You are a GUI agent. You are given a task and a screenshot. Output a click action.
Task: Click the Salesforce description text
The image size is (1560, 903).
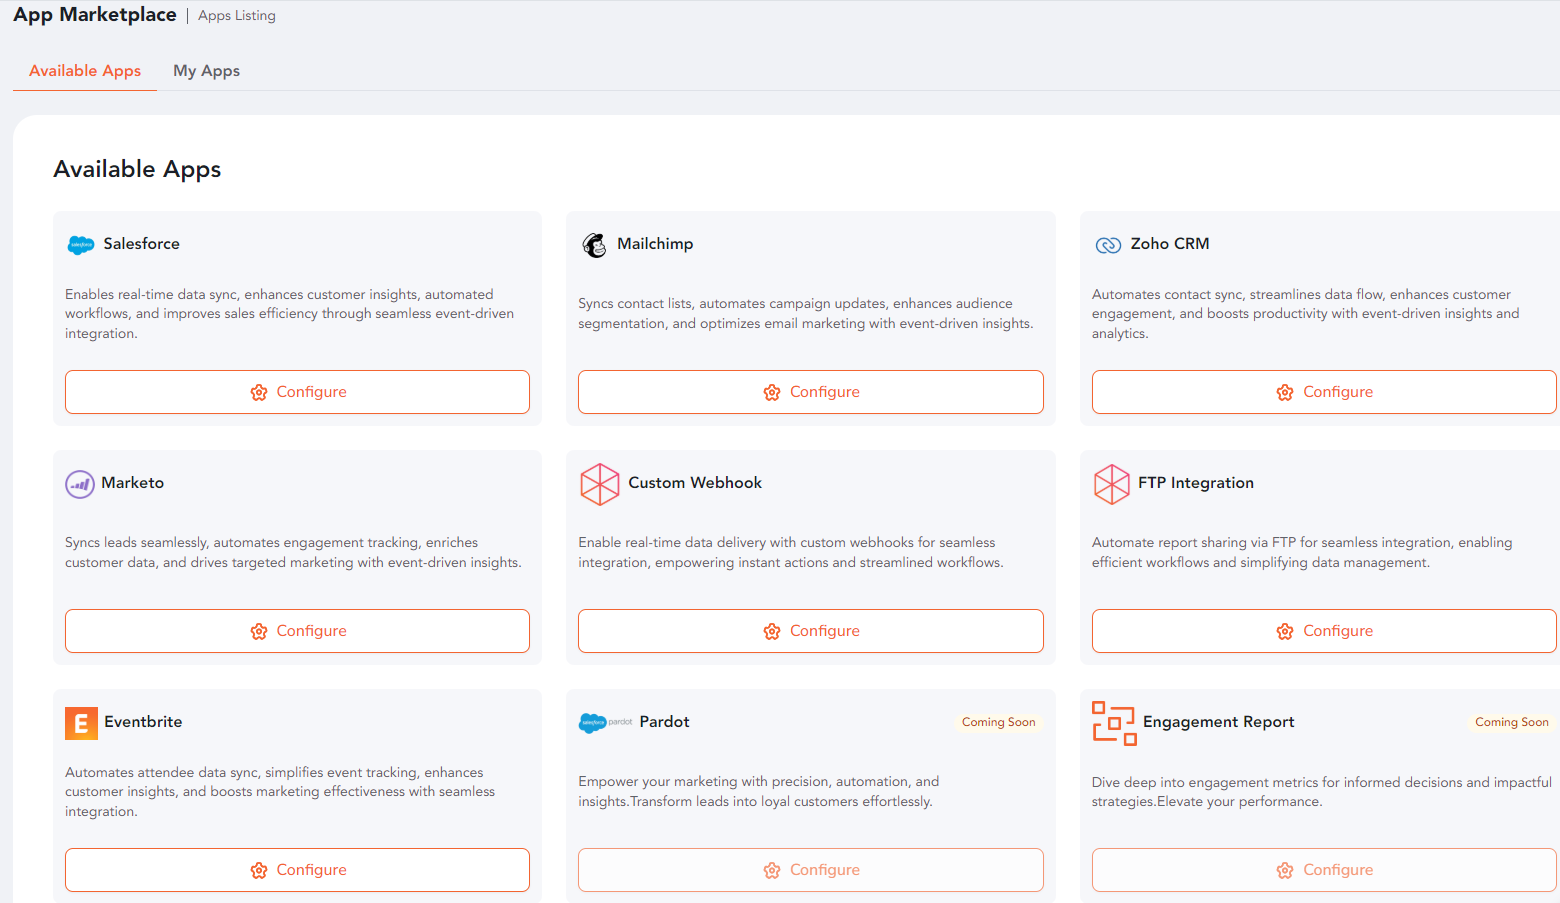(x=290, y=314)
